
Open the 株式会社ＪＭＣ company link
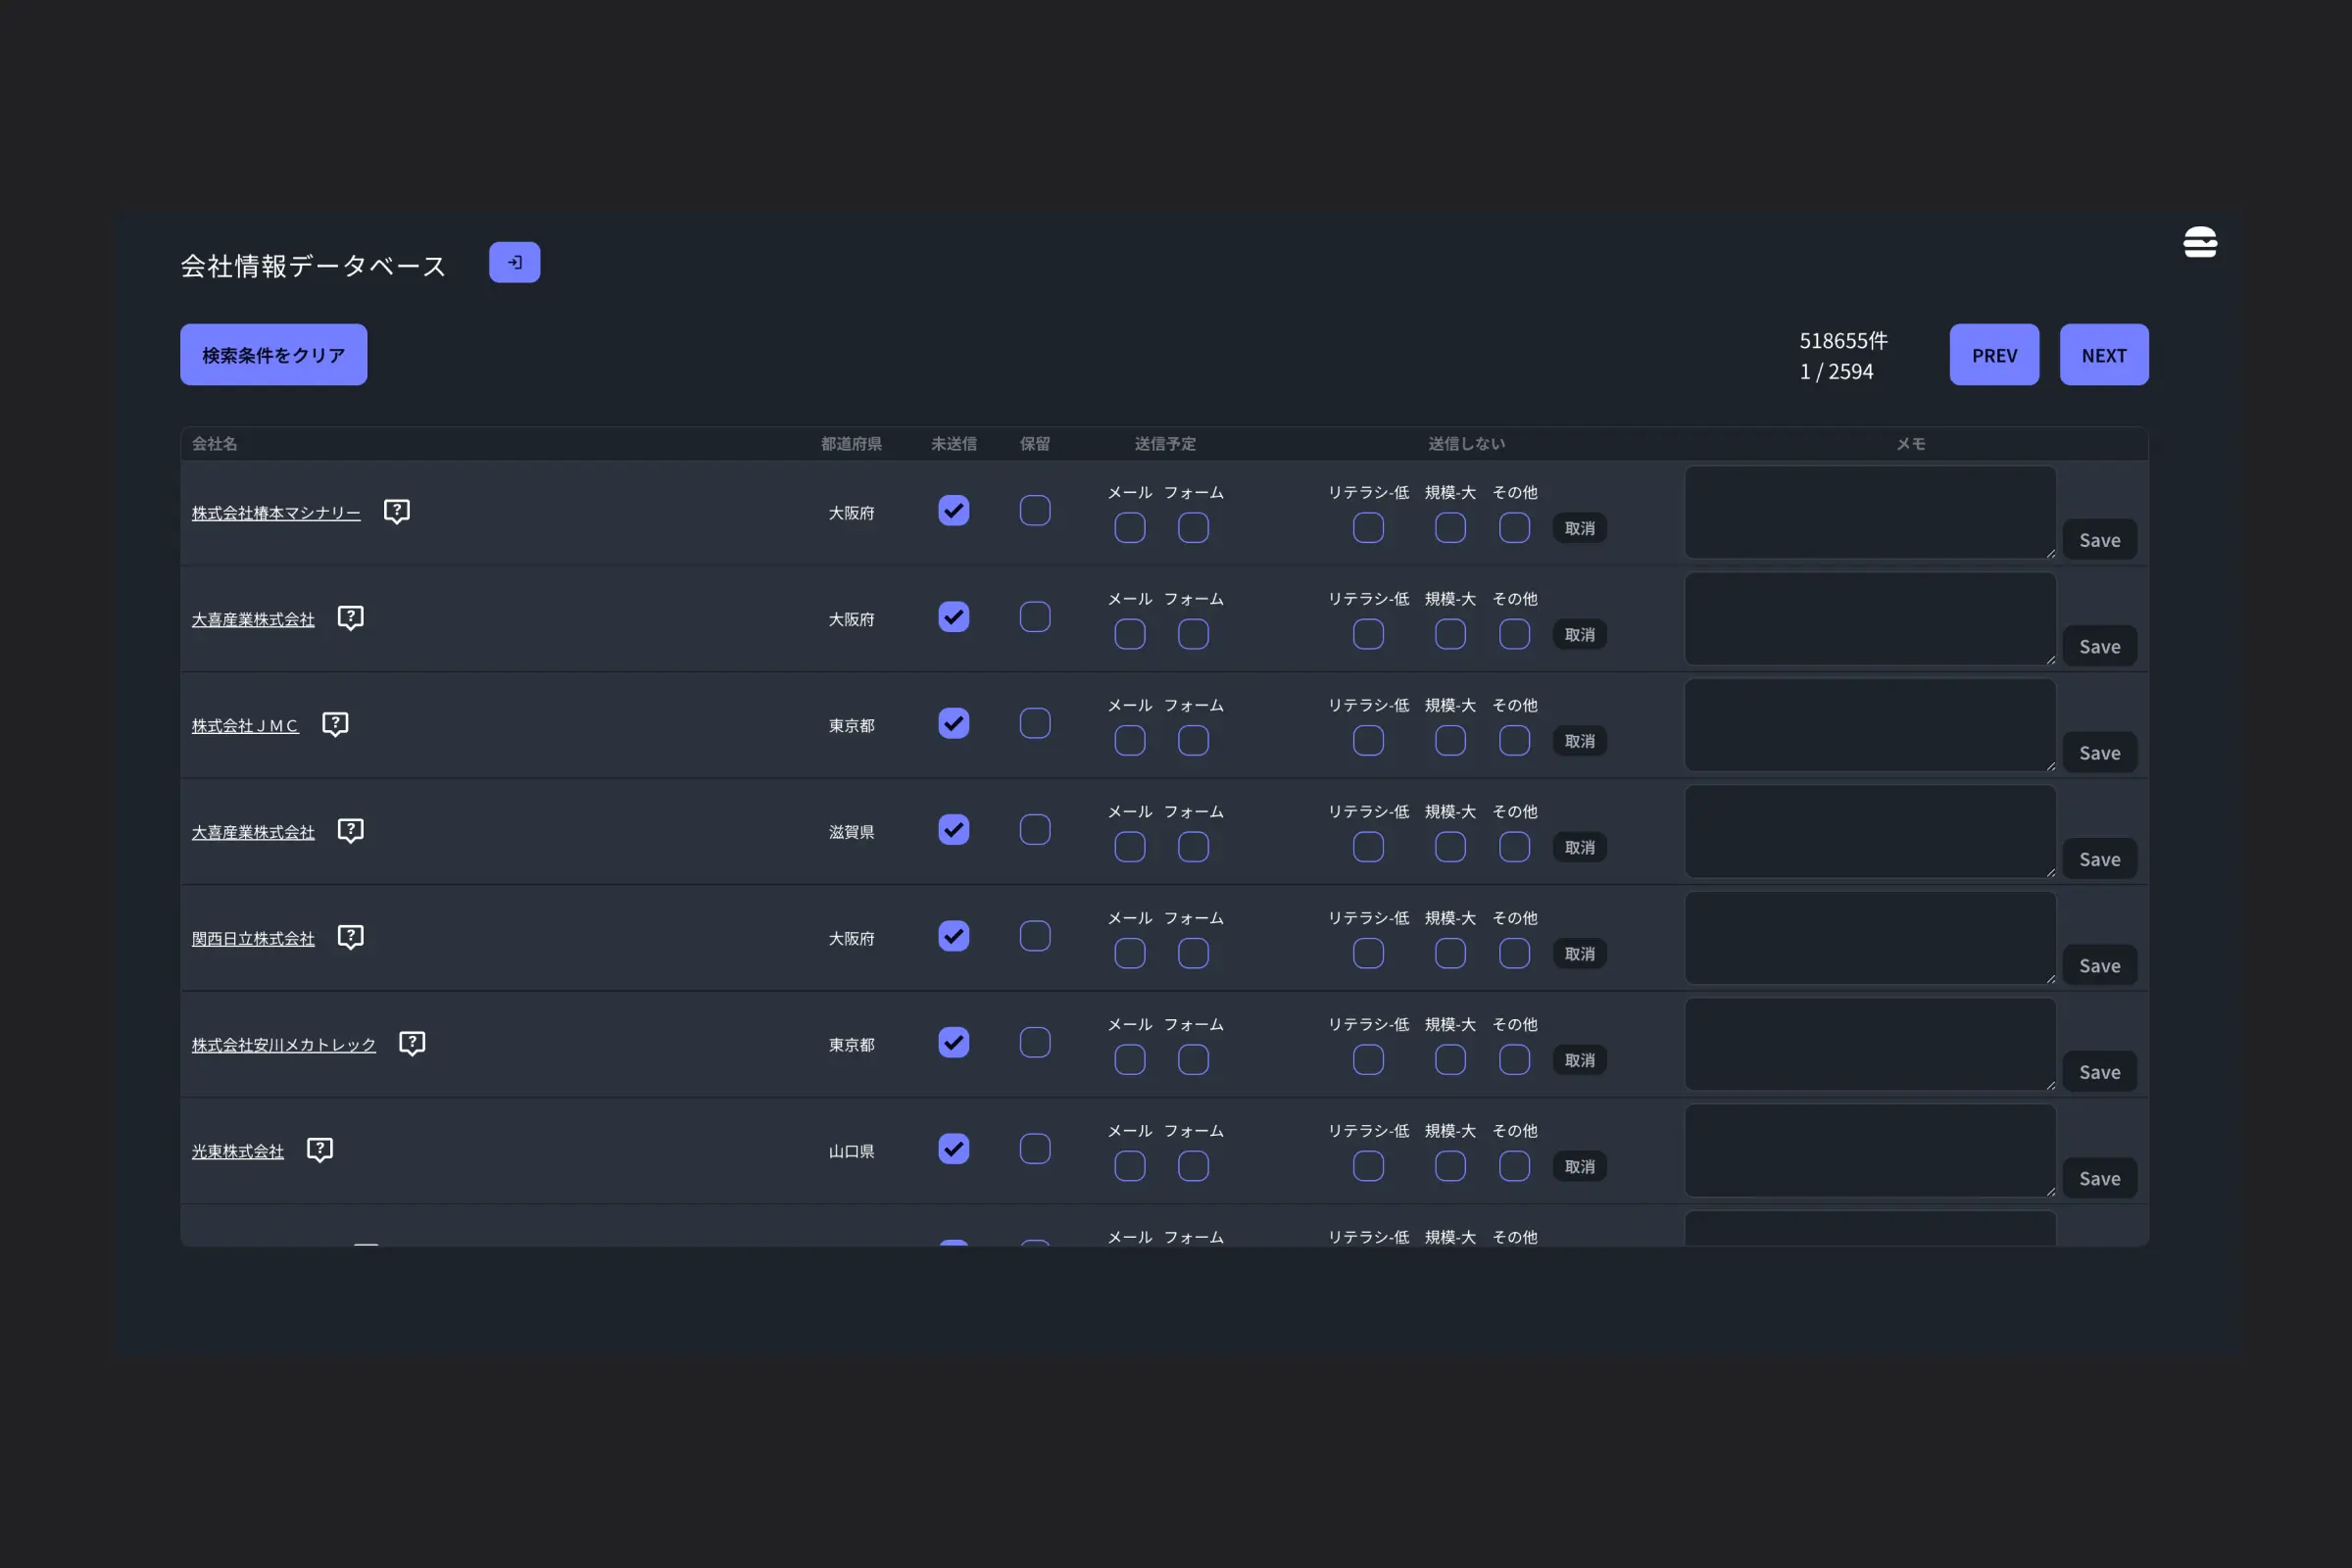[x=245, y=726]
